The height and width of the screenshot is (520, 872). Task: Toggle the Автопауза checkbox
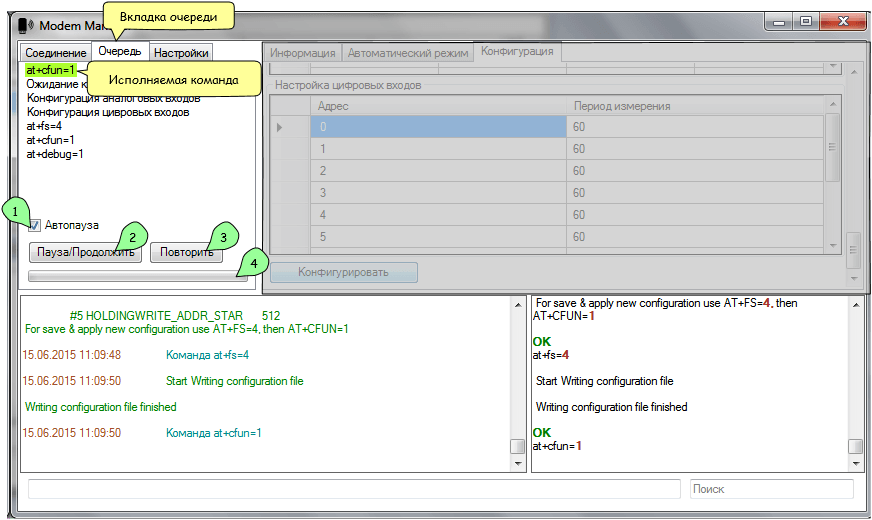coord(34,225)
